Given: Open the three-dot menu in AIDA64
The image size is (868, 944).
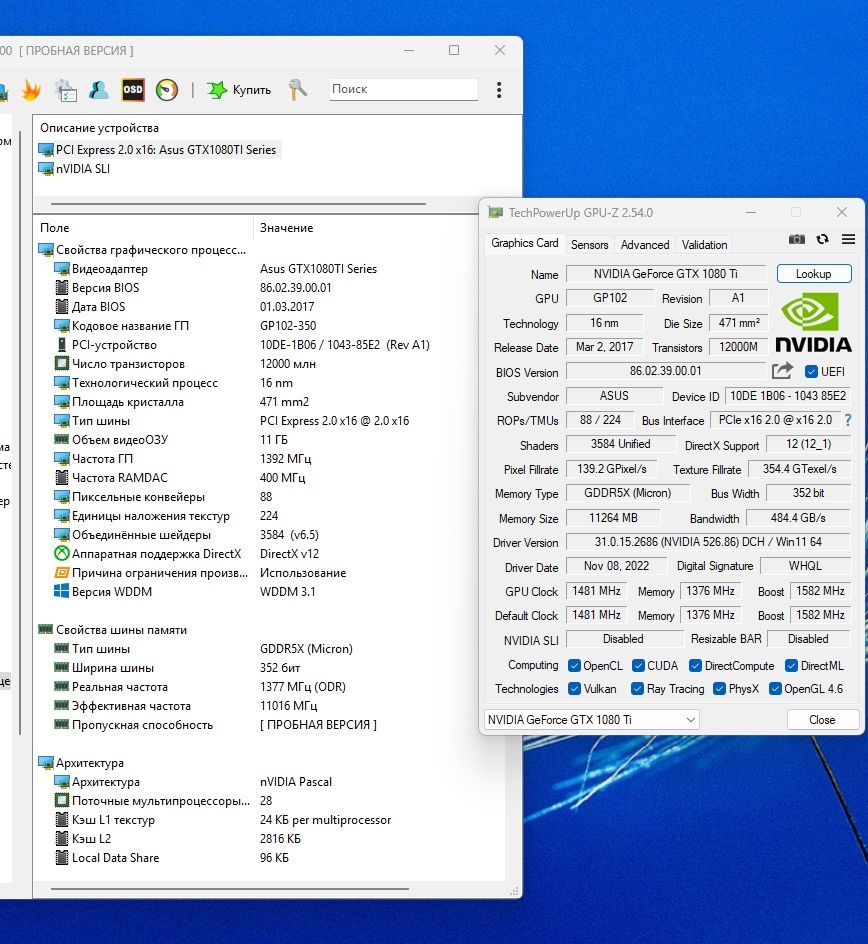Looking at the screenshot, I should tap(498, 90).
